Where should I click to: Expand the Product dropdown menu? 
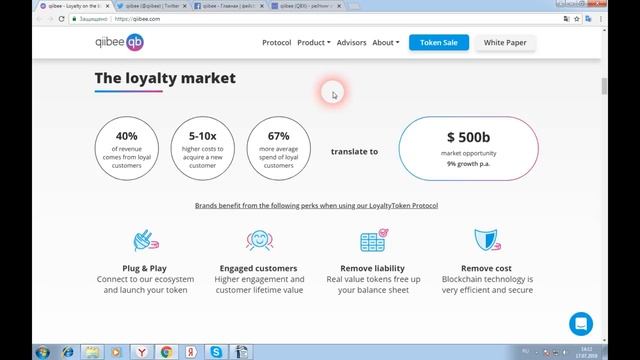pyautogui.click(x=314, y=42)
